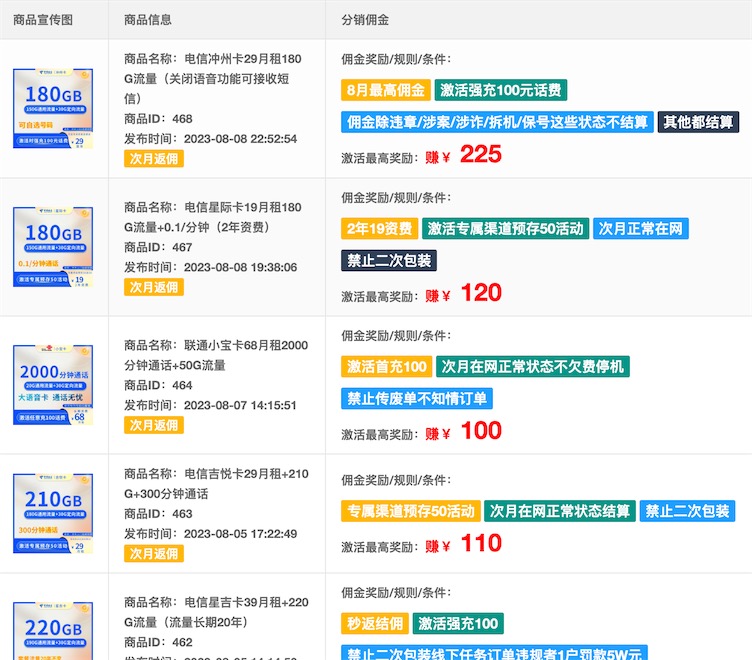
Task: Click the 秒返结佣 orange tag
Action: pyautogui.click(x=374, y=624)
